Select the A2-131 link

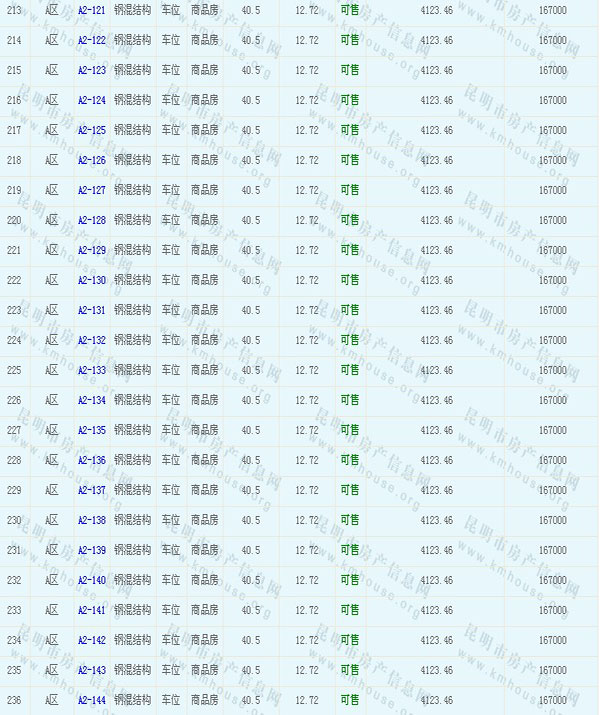[91, 310]
